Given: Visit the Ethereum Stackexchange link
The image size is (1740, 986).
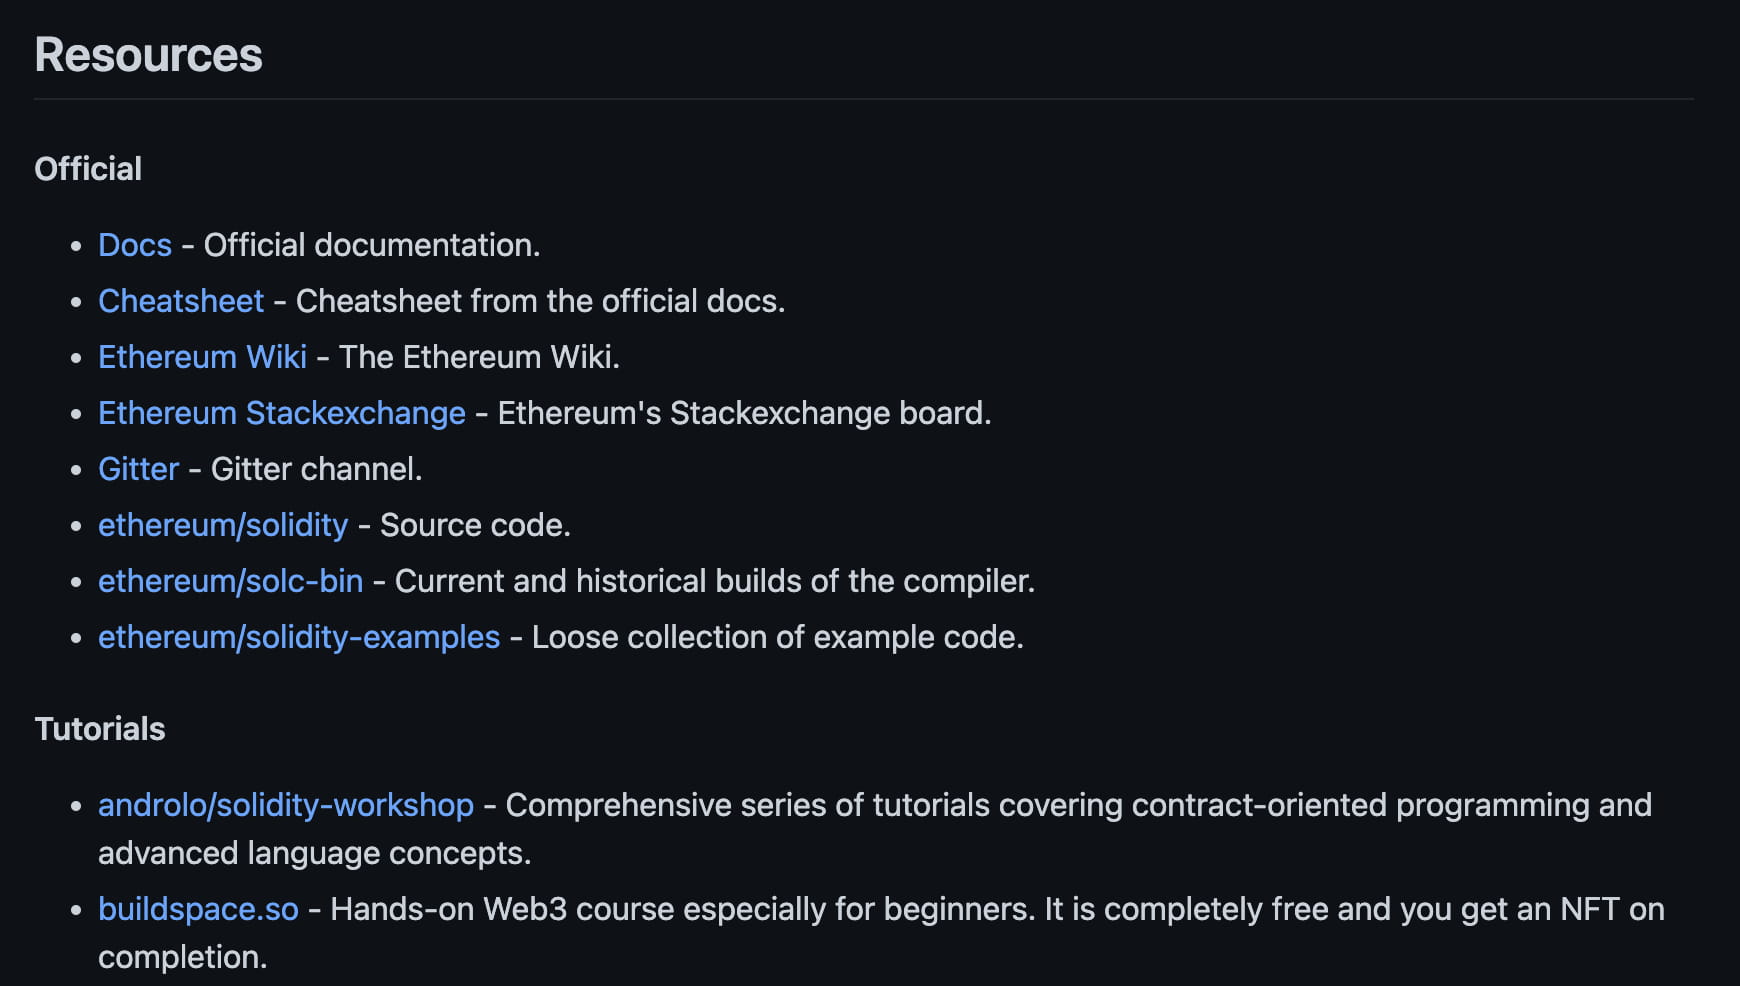Looking at the screenshot, I should [x=281, y=413].
